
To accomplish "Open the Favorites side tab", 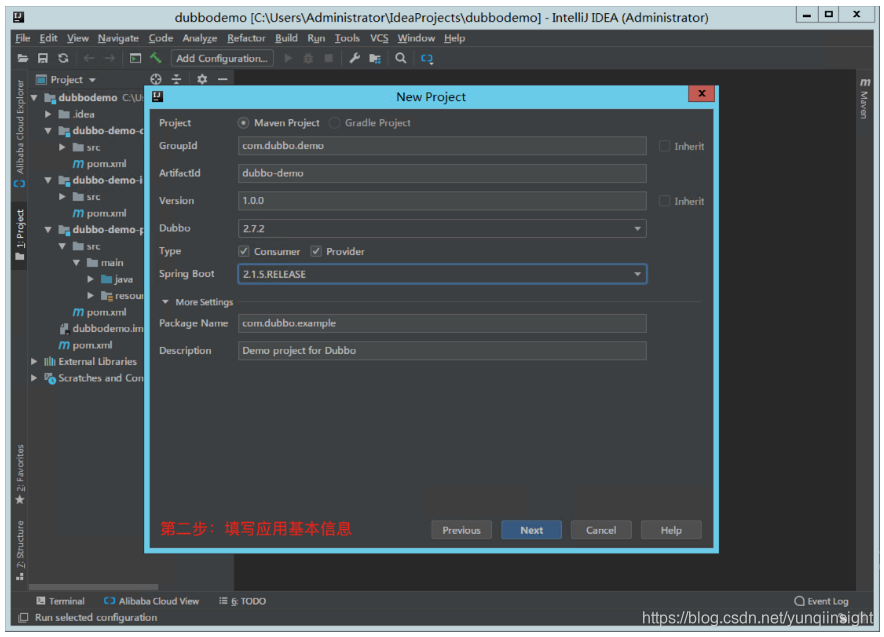I will [20, 475].
